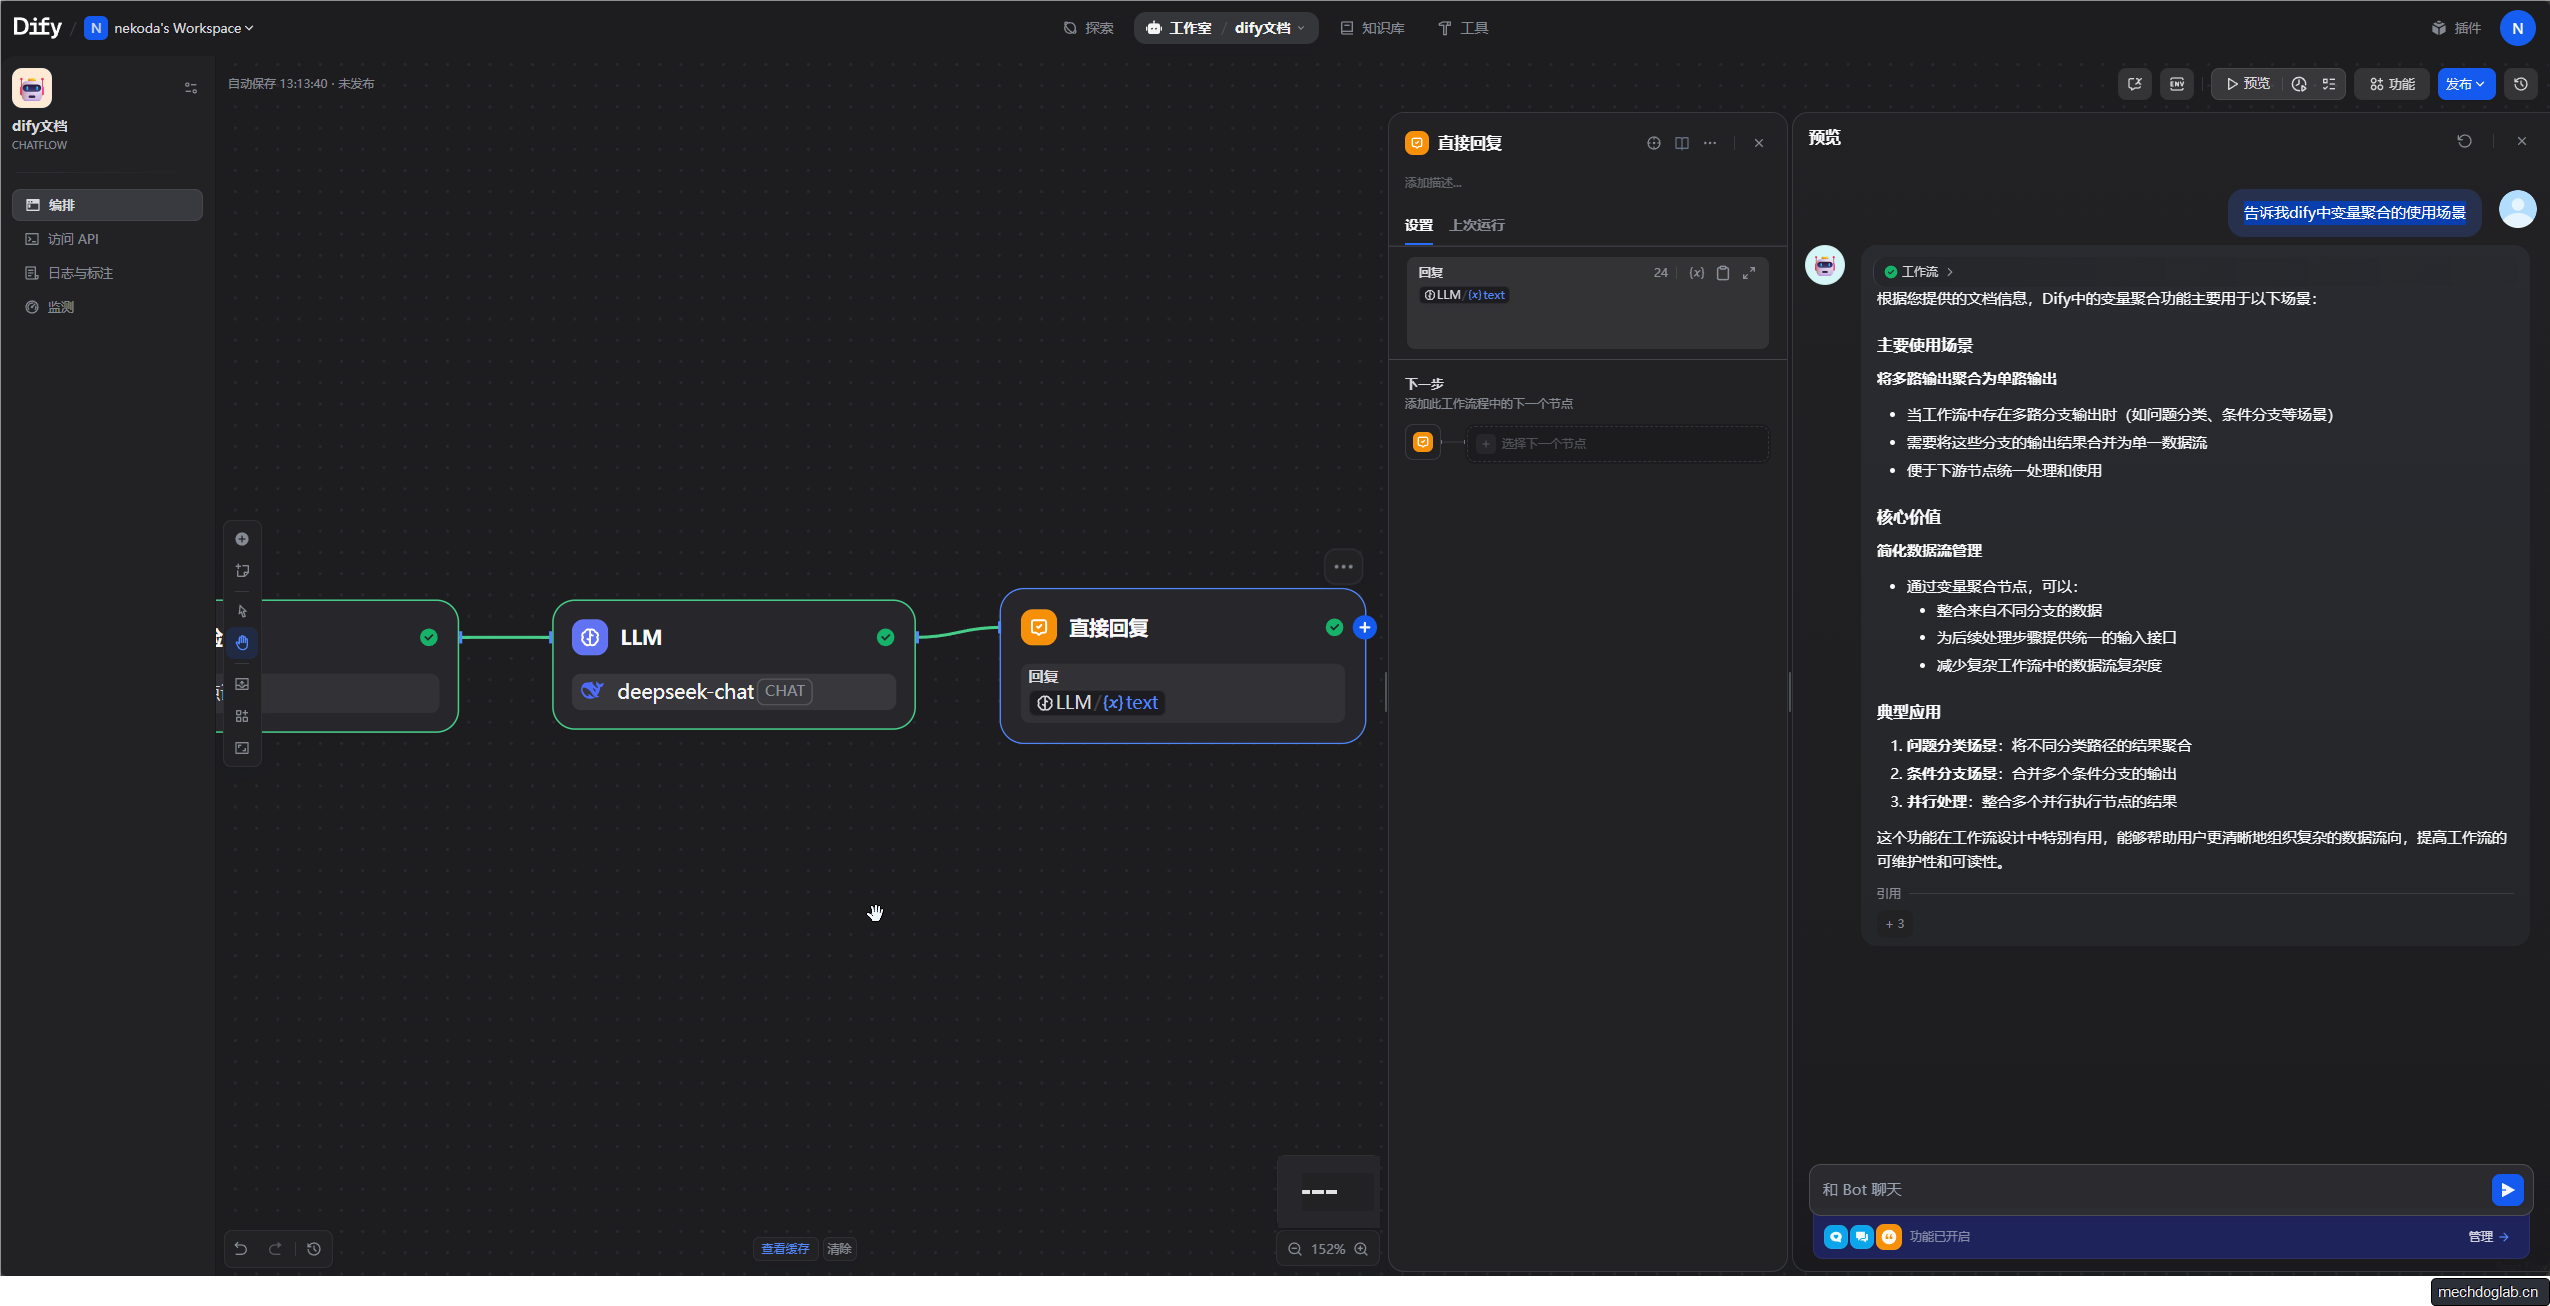Screen dimensions: 2550x1306
Task: Select the hand pan tool
Action: coord(242,643)
